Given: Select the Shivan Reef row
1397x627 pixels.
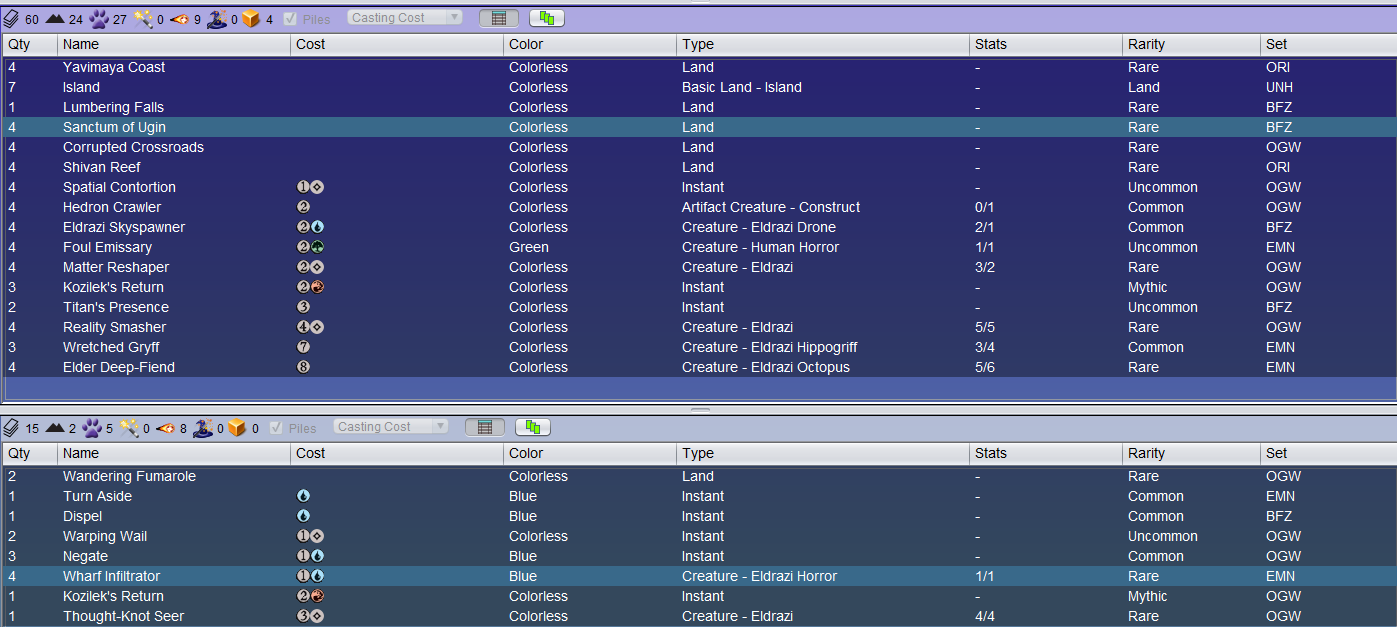Looking at the screenshot, I should (698, 167).
